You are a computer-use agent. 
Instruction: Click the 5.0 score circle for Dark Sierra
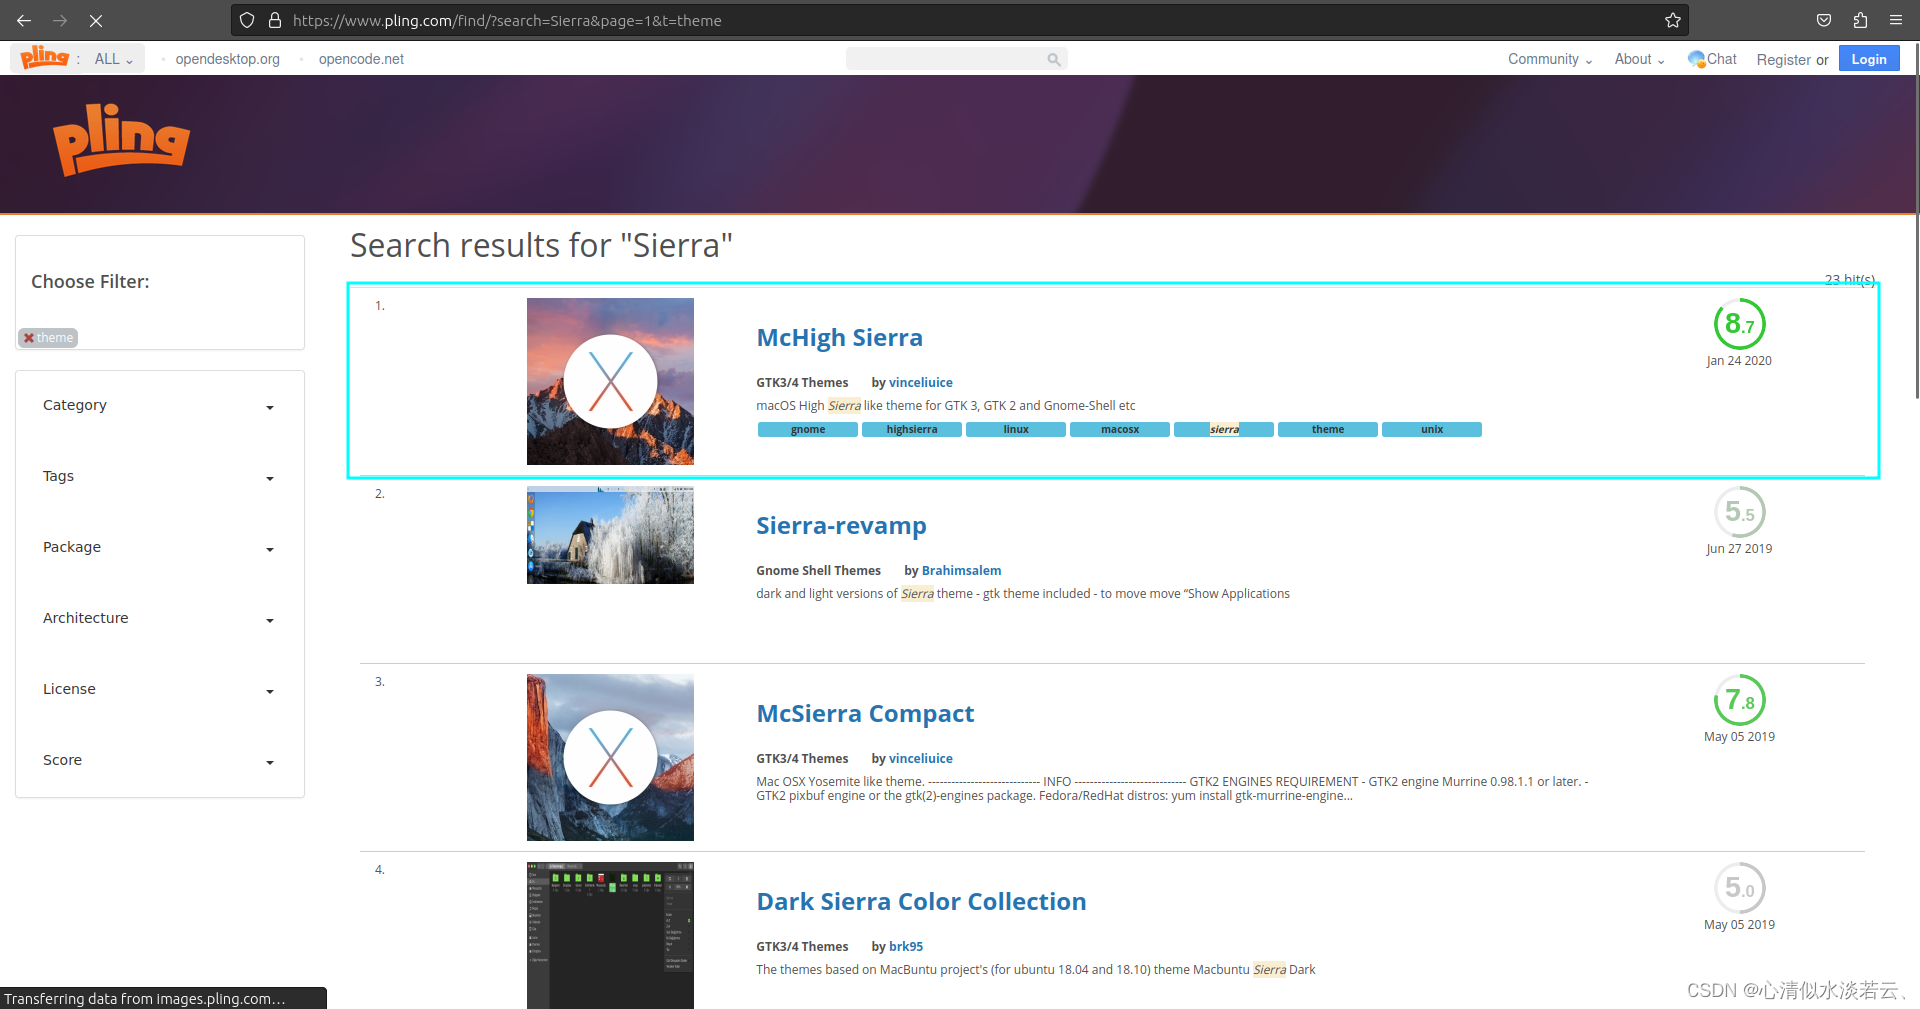(1739, 888)
